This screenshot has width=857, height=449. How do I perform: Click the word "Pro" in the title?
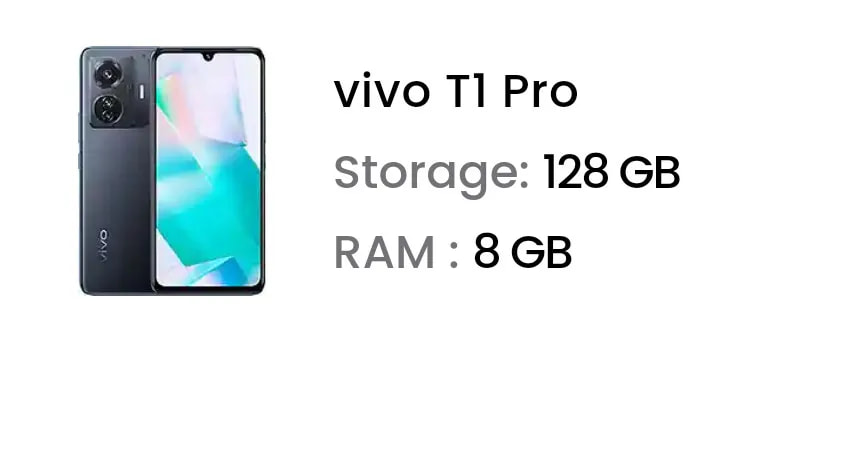pos(540,92)
